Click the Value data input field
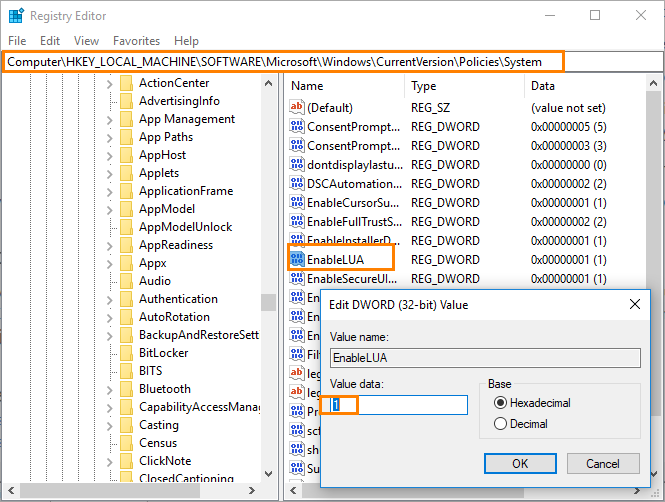The height and width of the screenshot is (502, 665). [x=399, y=405]
